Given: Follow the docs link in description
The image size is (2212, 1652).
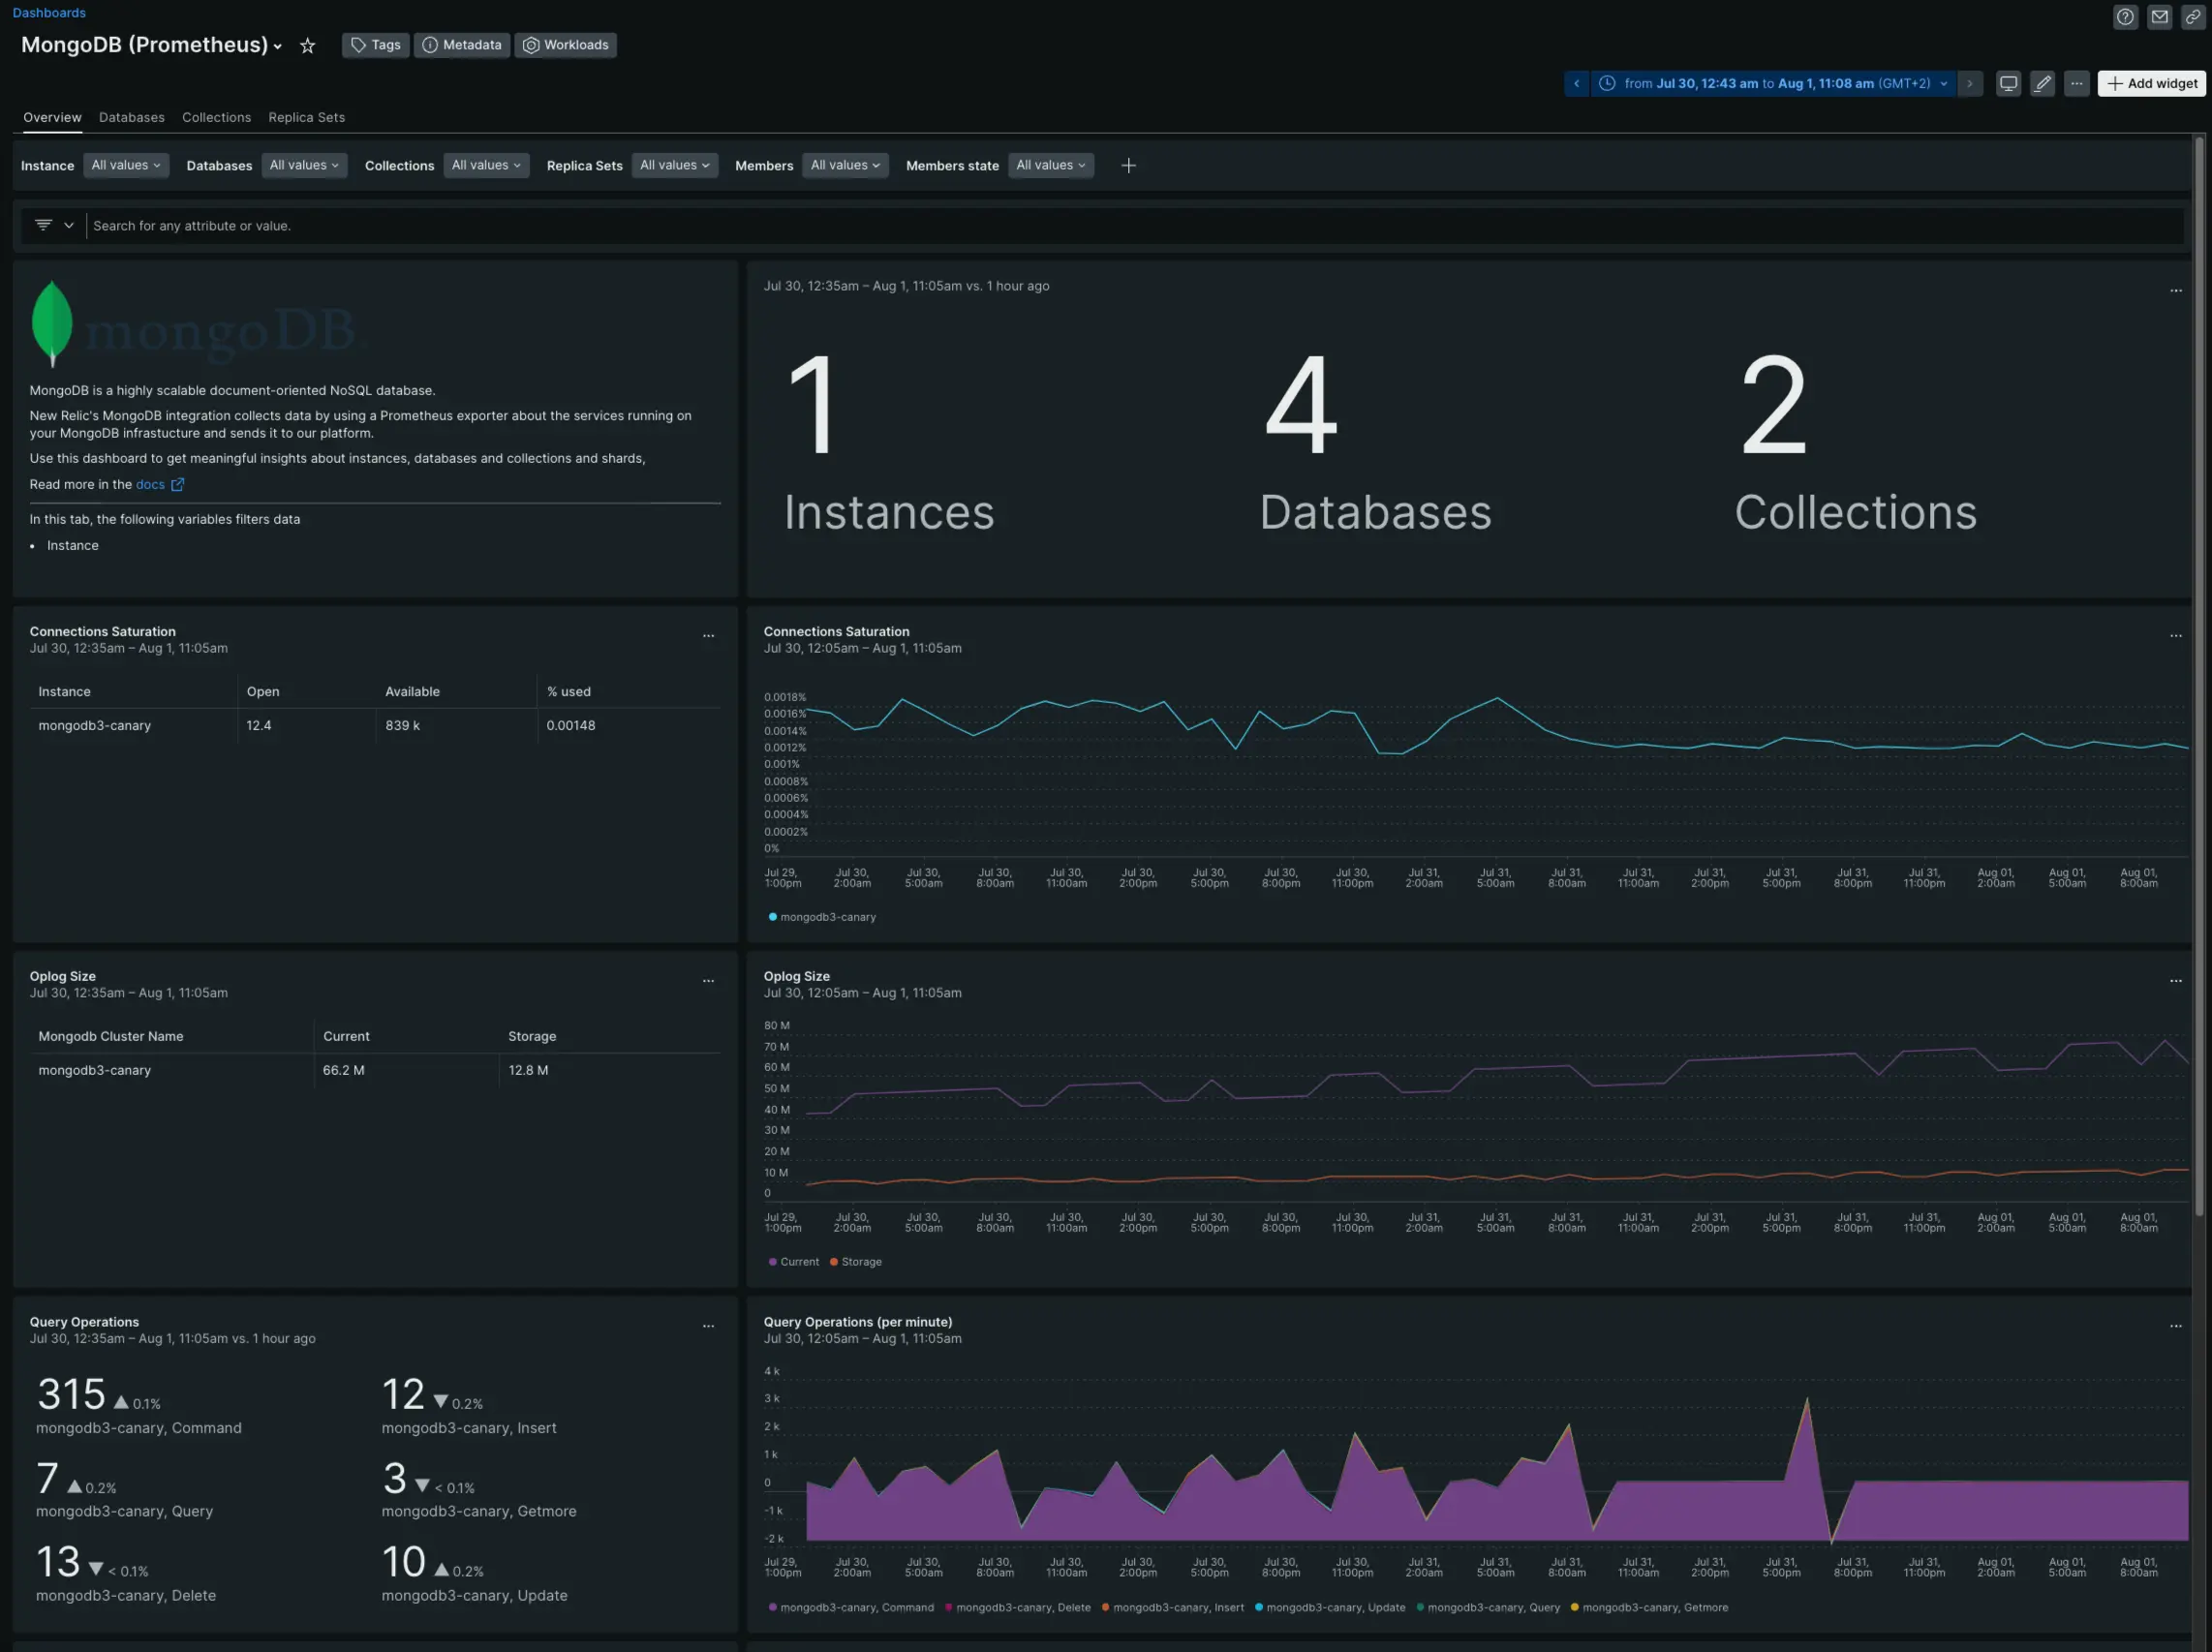Looking at the screenshot, I should (150, 485).
